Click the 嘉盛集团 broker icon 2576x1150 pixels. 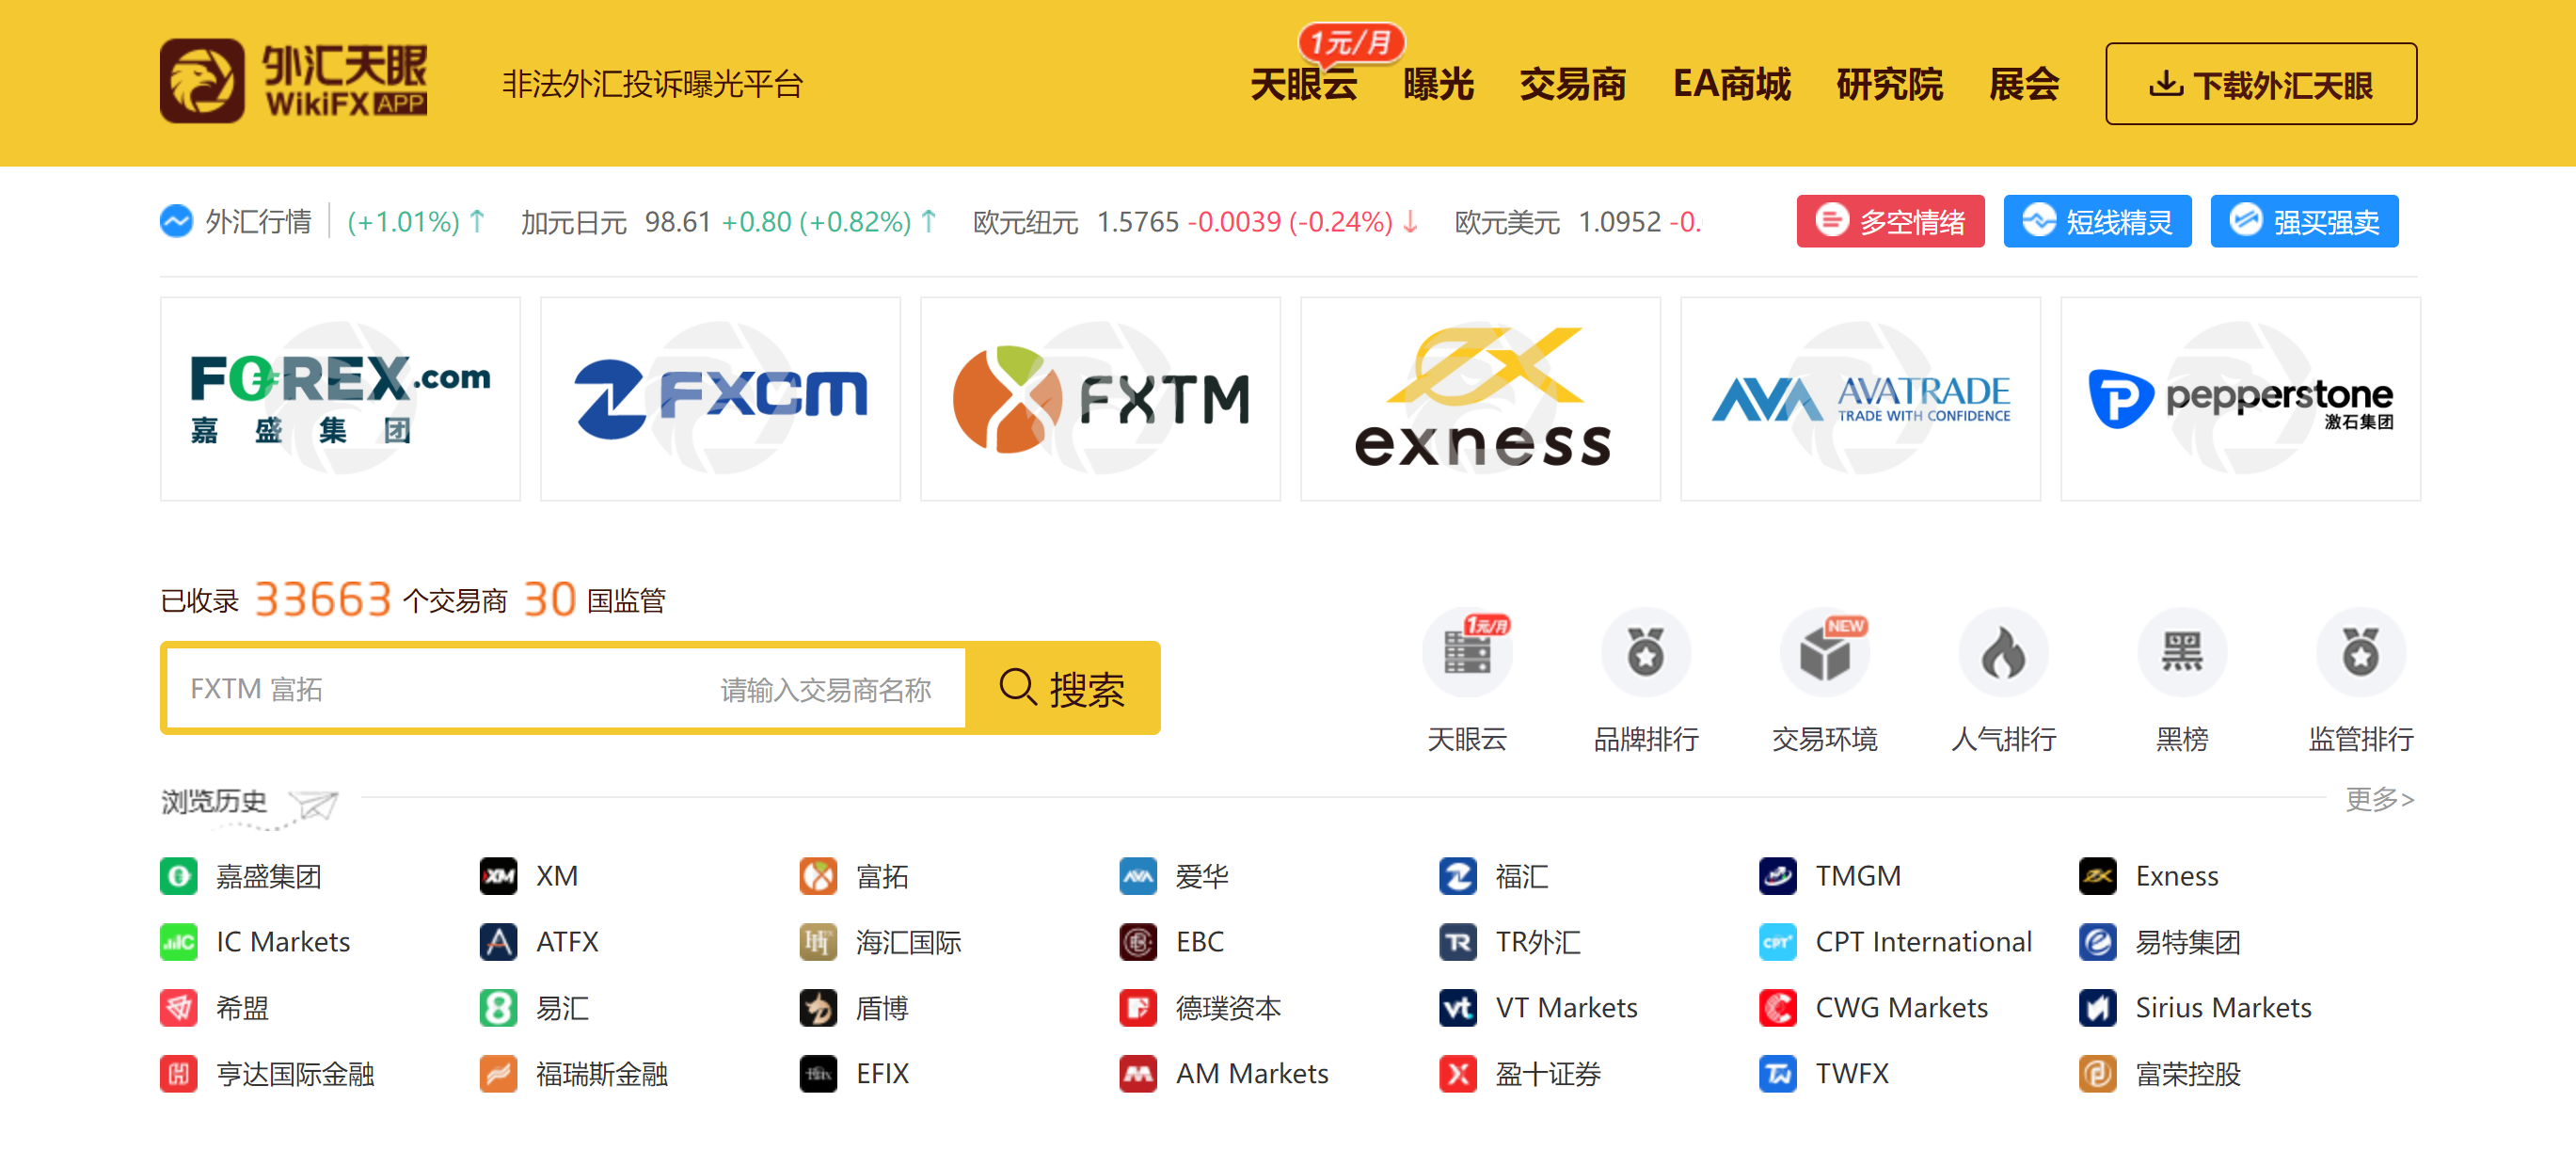pyautogui.click(x=179, y=876)
